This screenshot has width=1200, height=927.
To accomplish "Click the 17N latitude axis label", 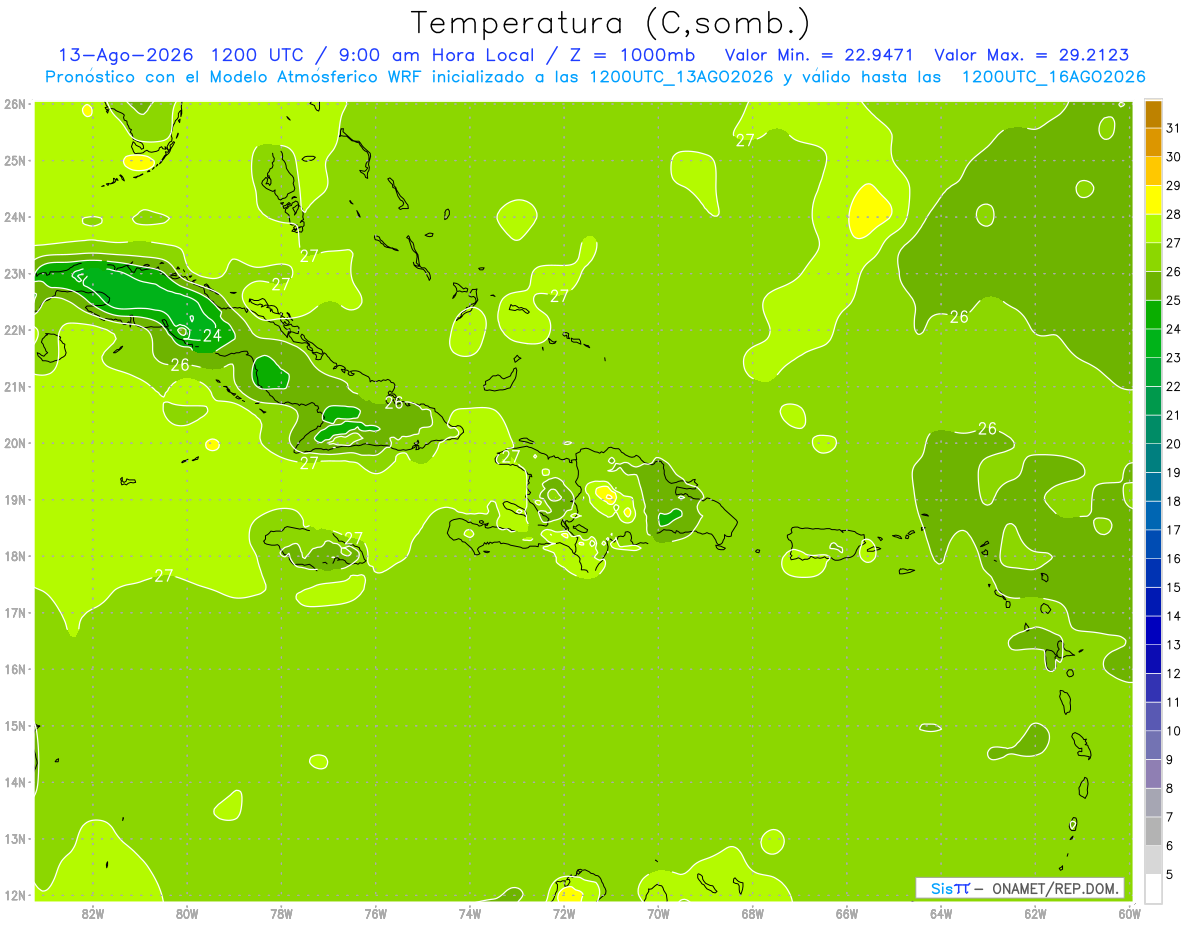I will tap(14, 612).
